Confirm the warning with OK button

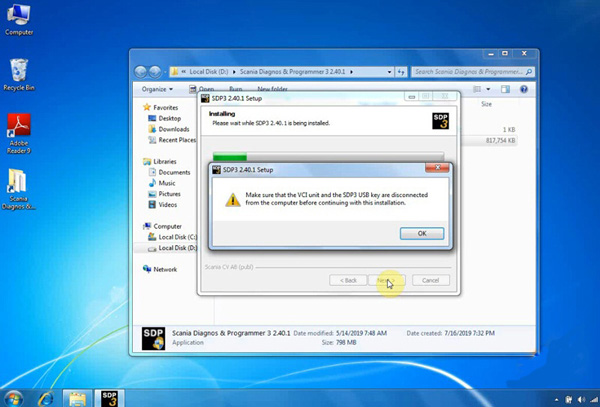422,233
